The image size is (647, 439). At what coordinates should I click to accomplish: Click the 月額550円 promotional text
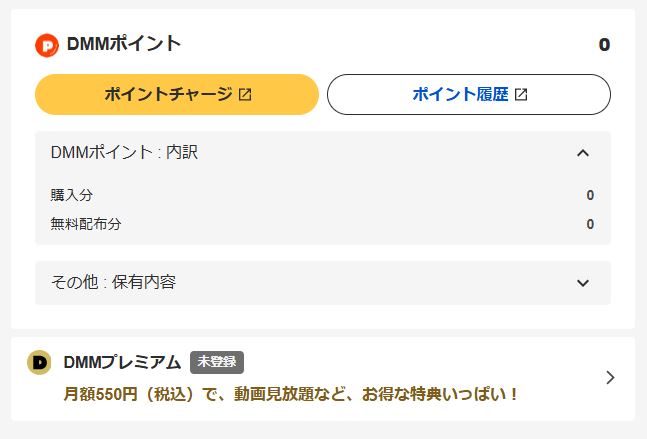point(291,394)
